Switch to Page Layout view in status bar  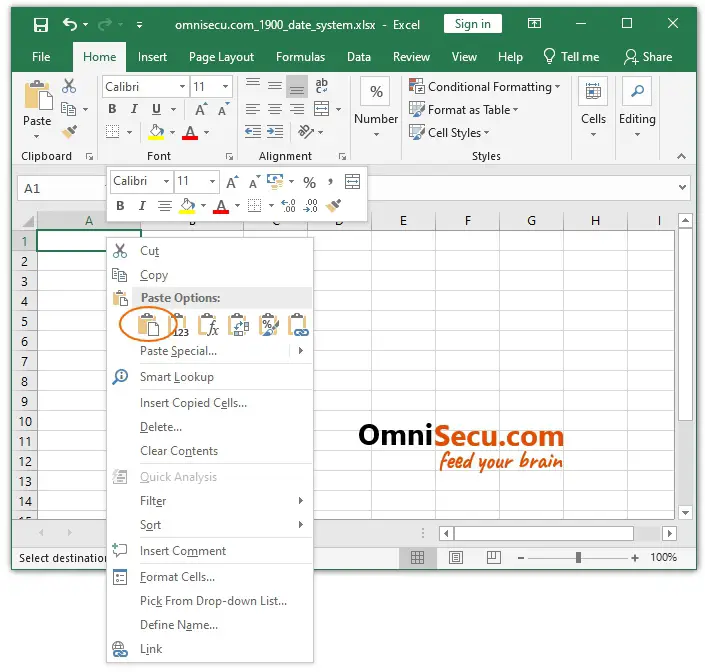pos(455,558)
